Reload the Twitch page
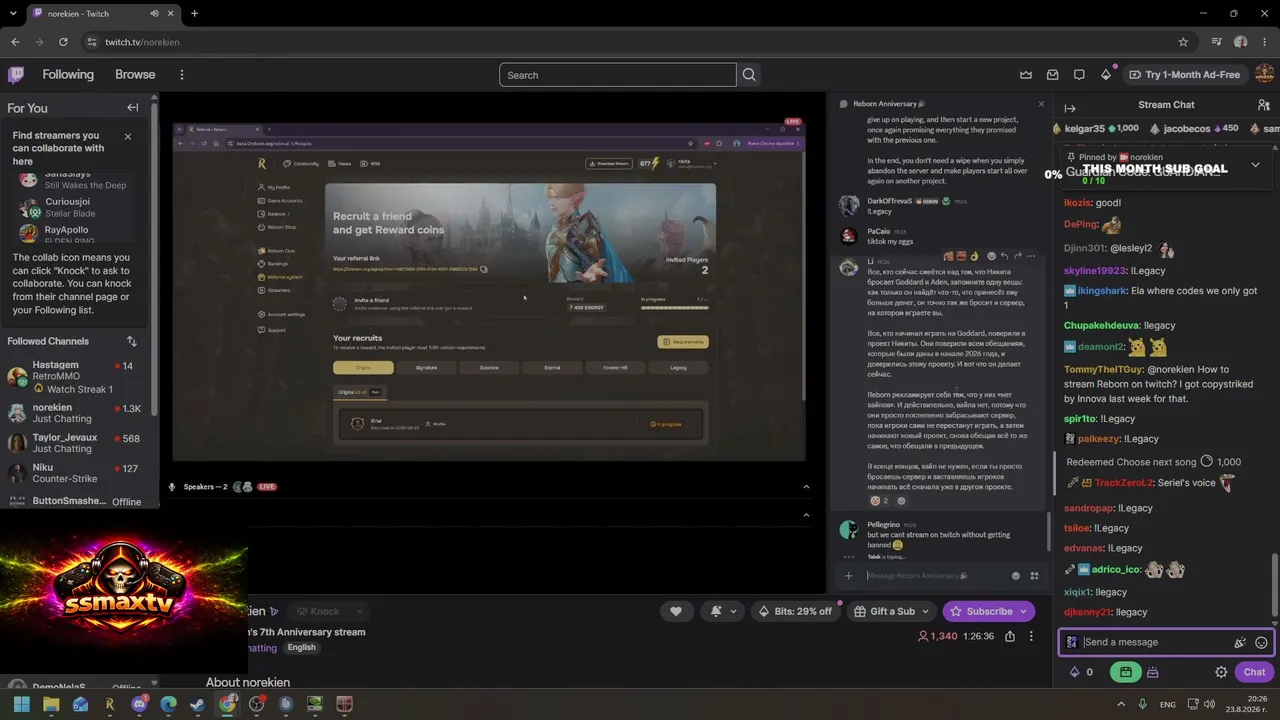 [x=63, y=42]
